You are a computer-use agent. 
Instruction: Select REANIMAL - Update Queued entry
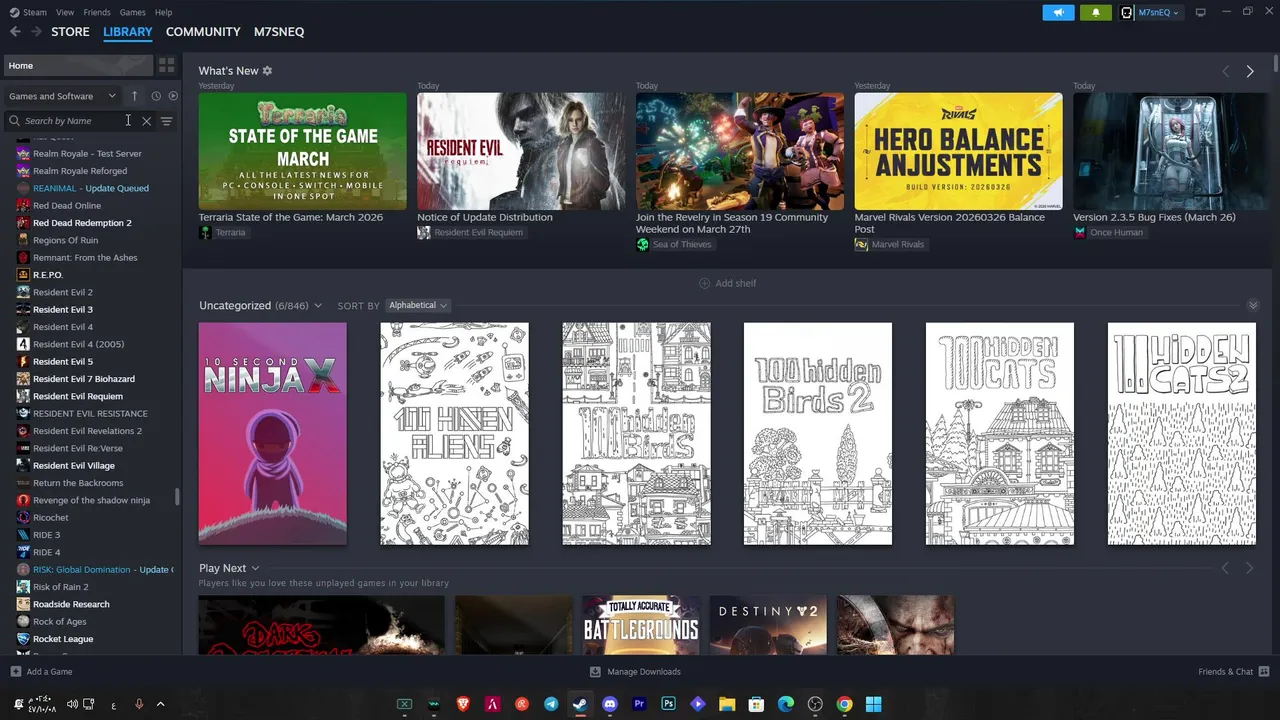[91, 188]
